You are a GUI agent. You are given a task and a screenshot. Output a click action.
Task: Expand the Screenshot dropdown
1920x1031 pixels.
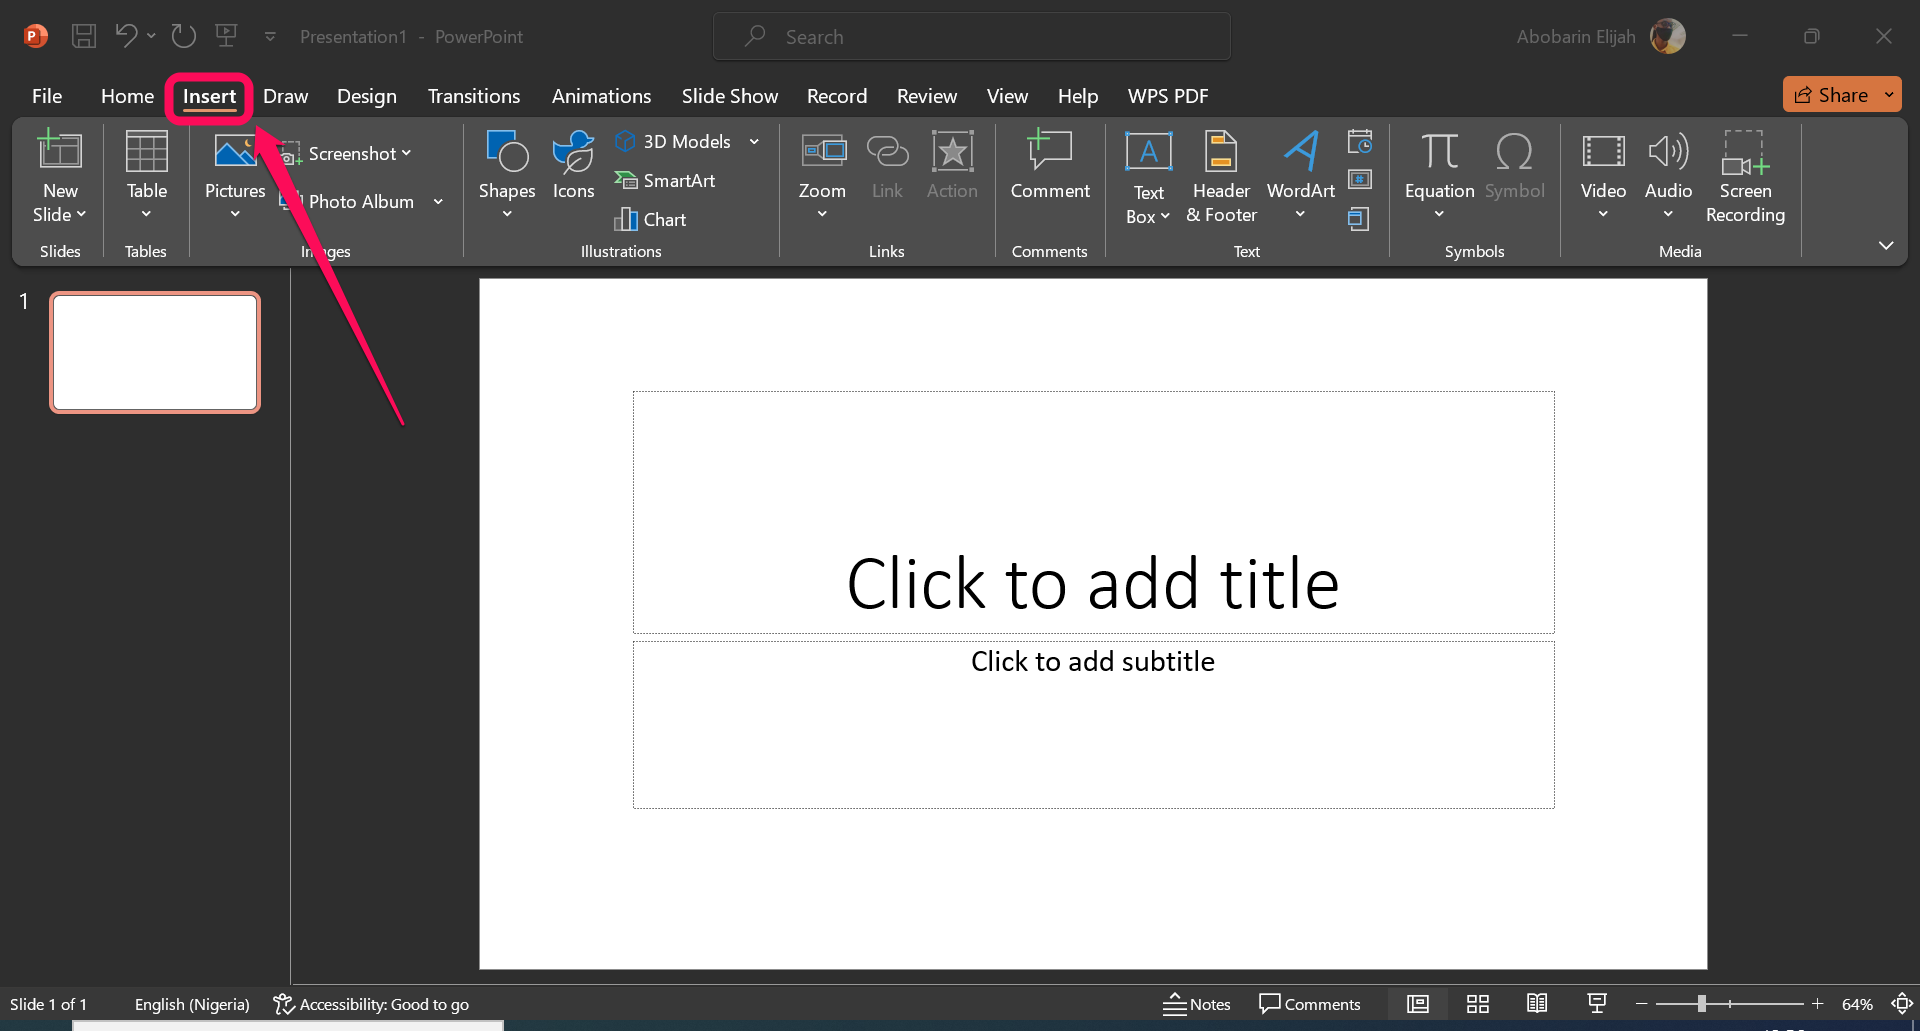tap(406, 153)
